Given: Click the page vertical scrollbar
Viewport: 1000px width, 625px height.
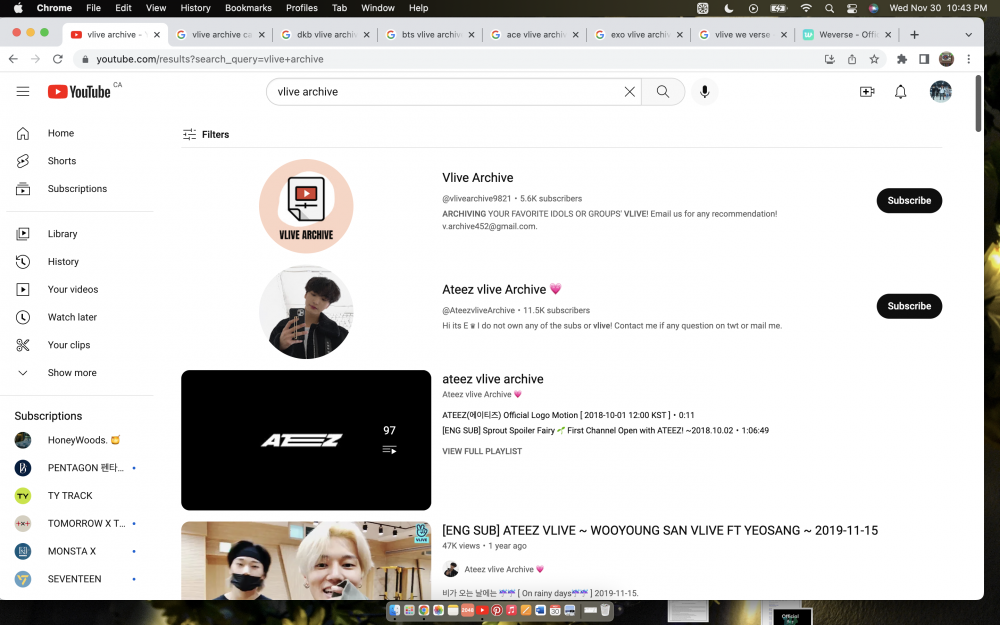Looking at the screenshot, I should coord(978,103).
